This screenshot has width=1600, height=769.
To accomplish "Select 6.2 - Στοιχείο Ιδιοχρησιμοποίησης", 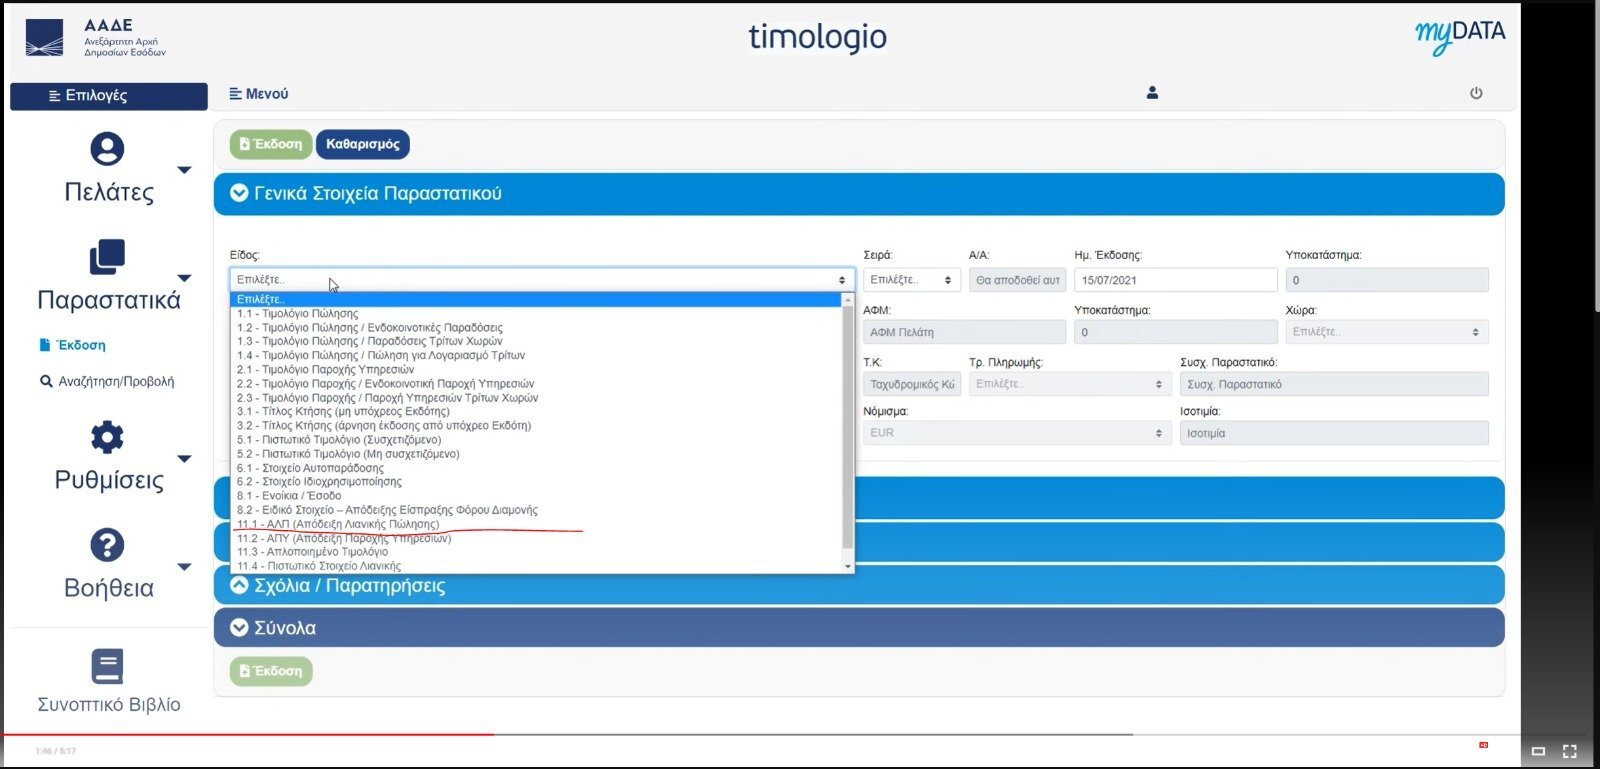I will click(537, 482).
